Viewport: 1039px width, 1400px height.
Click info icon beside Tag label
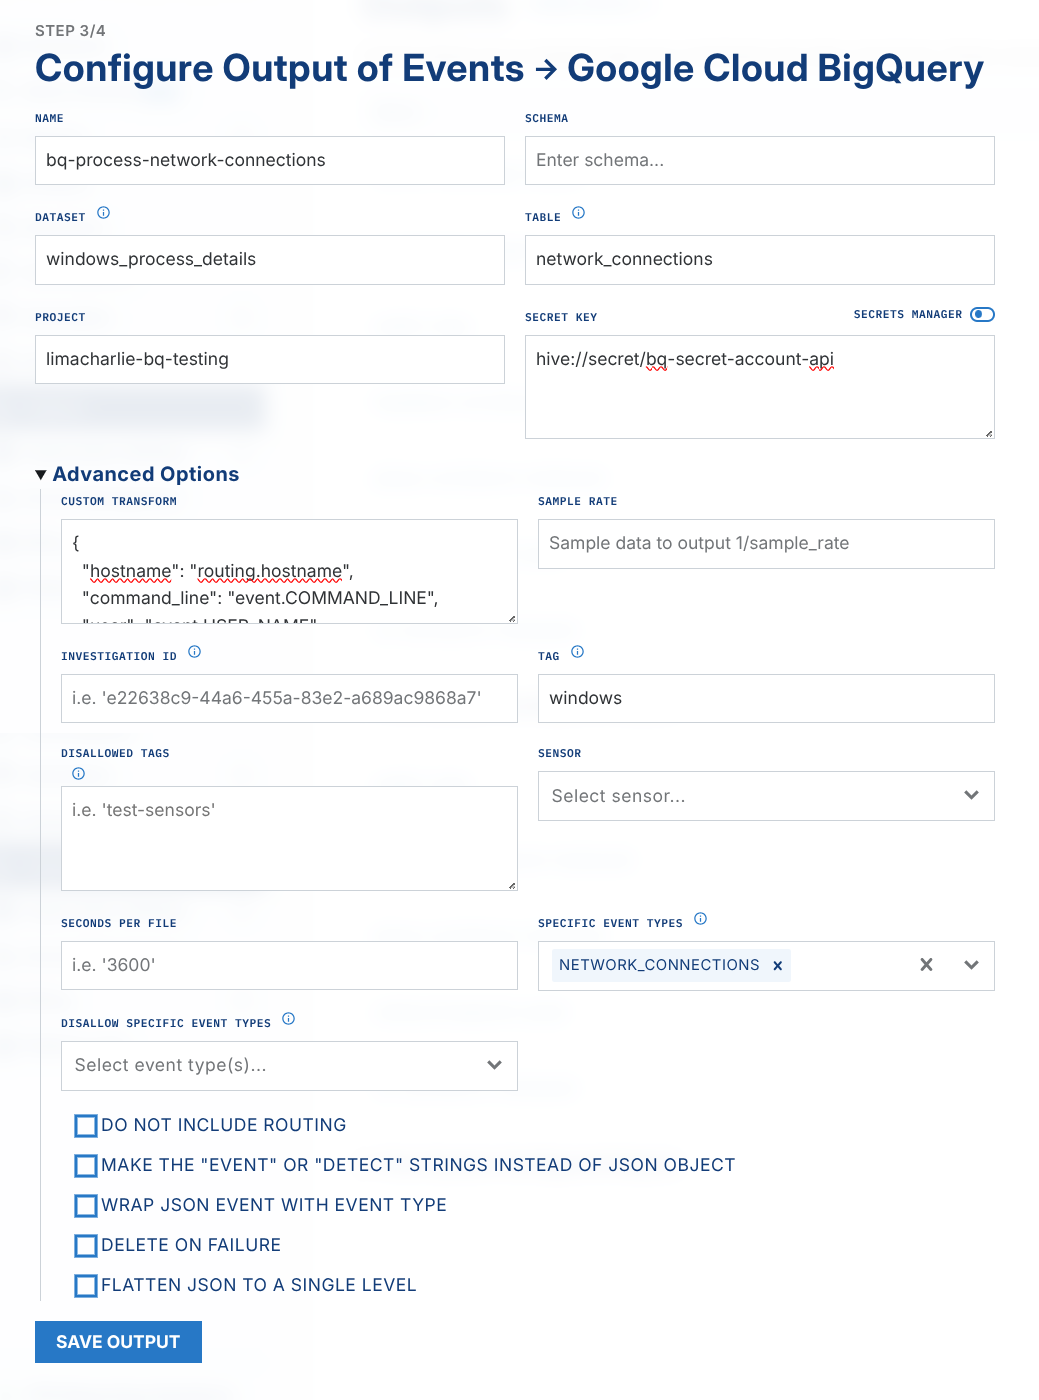[577, 652]
